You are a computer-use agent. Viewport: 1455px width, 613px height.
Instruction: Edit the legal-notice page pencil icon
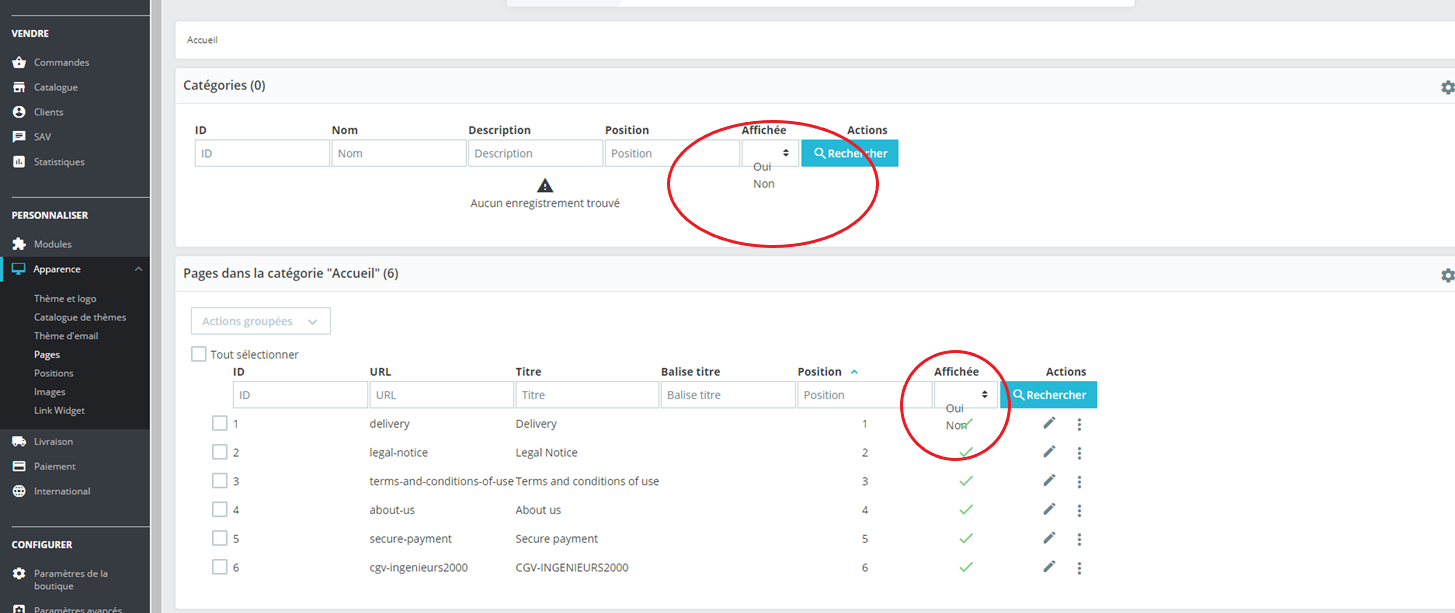pyautogui.click(x=1049, y=452)
